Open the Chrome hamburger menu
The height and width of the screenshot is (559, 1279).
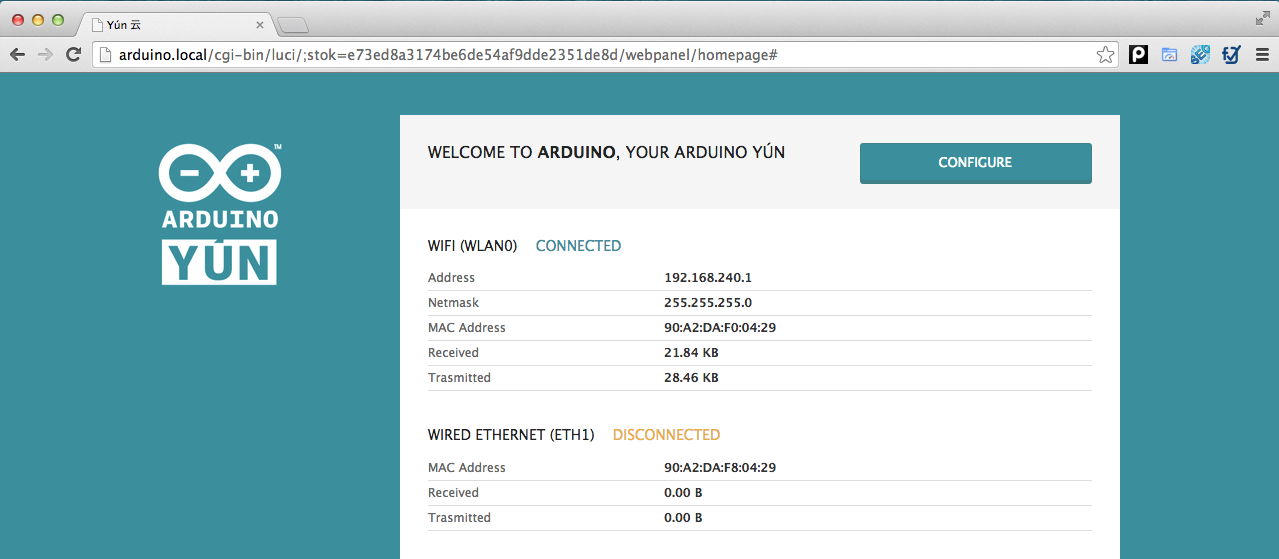pyautogui.click(x=1262, y=55)
